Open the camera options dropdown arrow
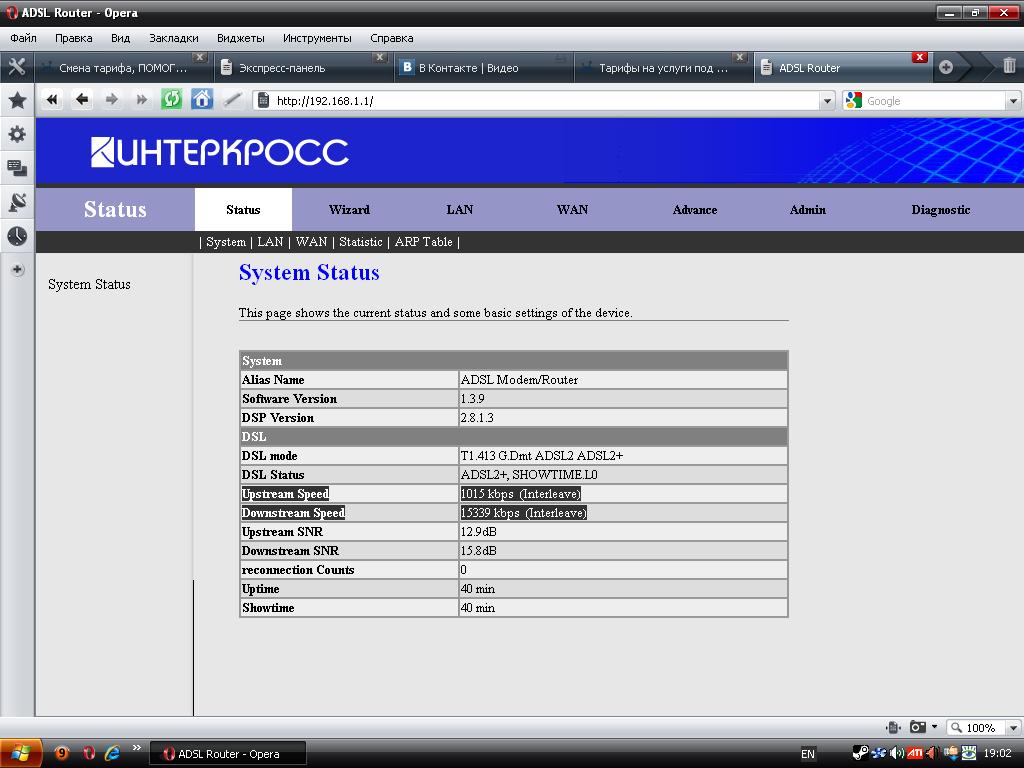 click(935, 727)
